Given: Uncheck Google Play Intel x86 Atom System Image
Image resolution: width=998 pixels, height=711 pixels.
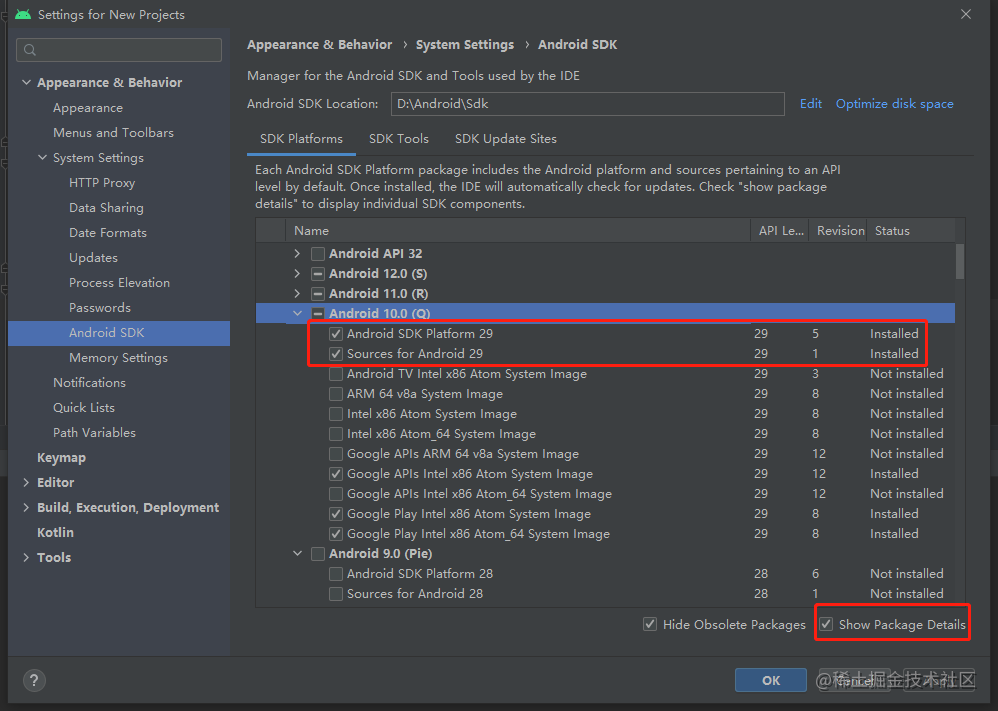Looking at the screenshot, I should [x=335, y=514].
